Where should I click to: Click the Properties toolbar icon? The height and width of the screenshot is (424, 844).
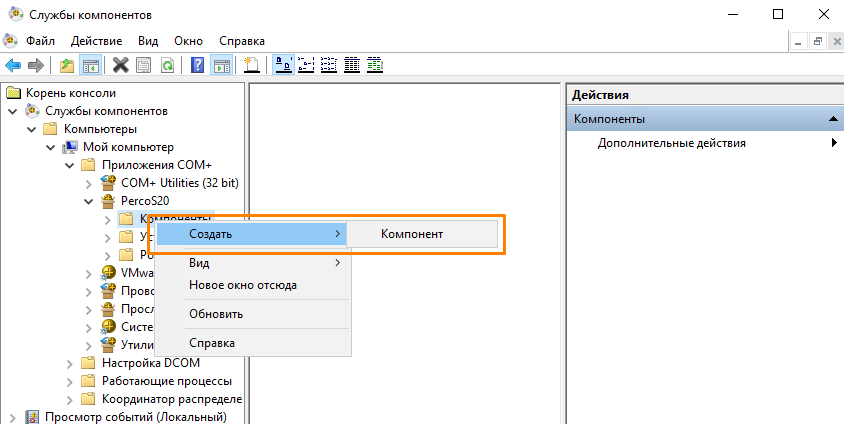pos(144,65)
